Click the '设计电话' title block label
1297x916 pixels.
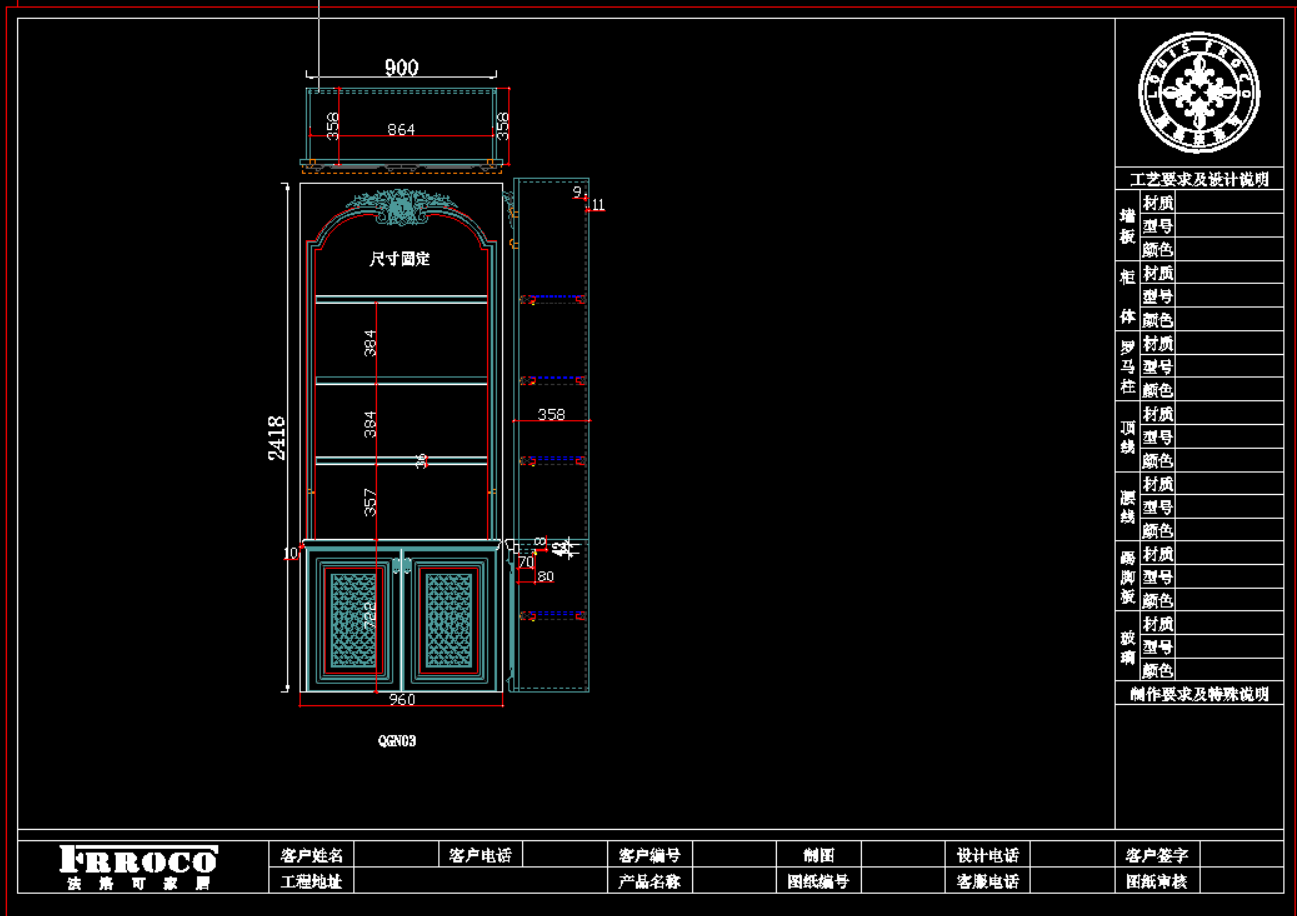[987, 855]
